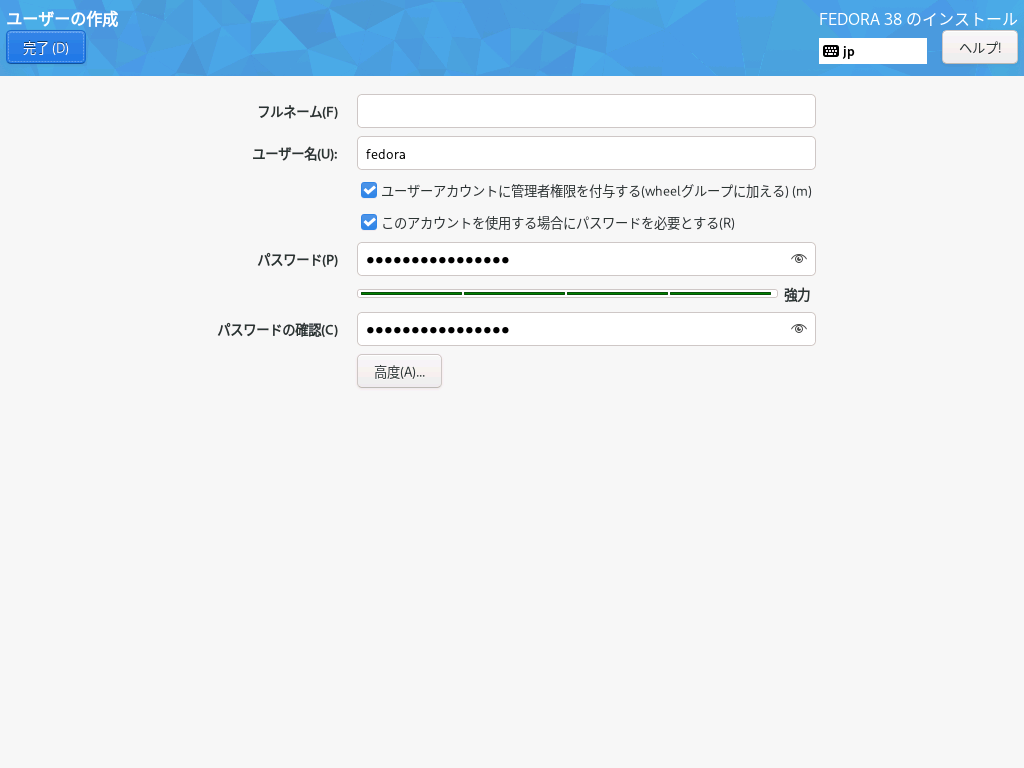Click the FEDORA 38 のインストール heading
Screen dimensions: 1024x768
coord(918,19)
